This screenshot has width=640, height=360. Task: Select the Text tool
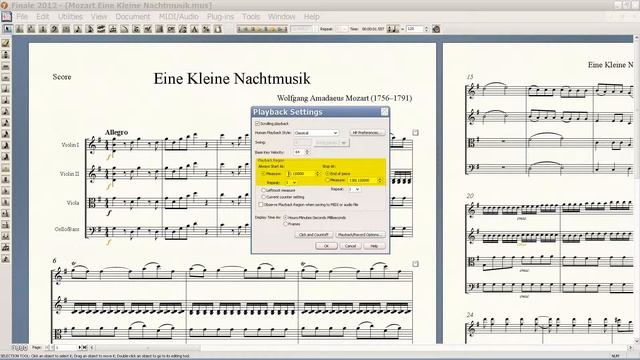pos(195,29)
